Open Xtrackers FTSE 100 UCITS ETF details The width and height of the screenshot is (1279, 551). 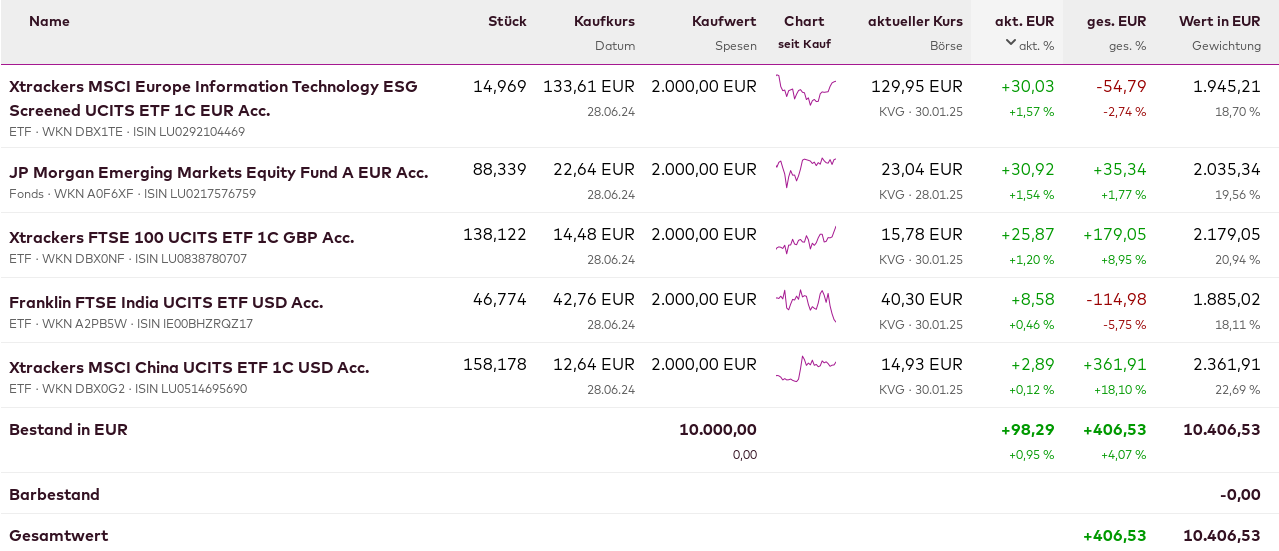tap(181, 237)
